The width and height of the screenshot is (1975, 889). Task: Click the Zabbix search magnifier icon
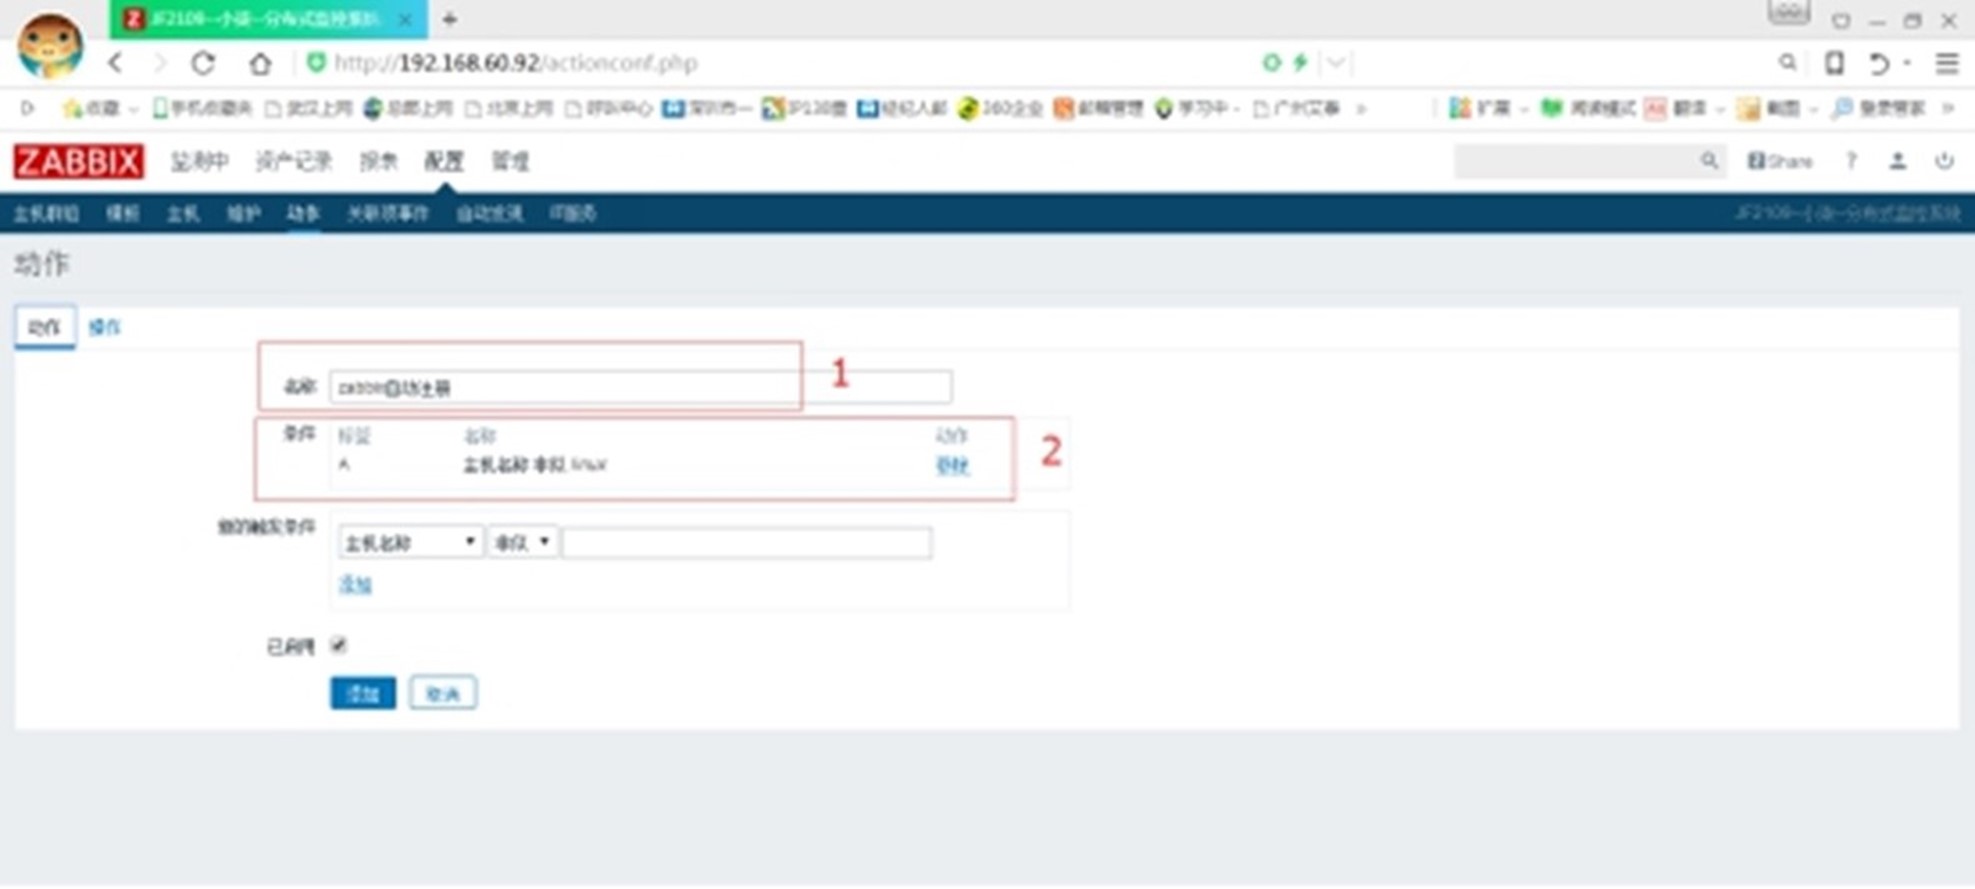pos(1709,161)
